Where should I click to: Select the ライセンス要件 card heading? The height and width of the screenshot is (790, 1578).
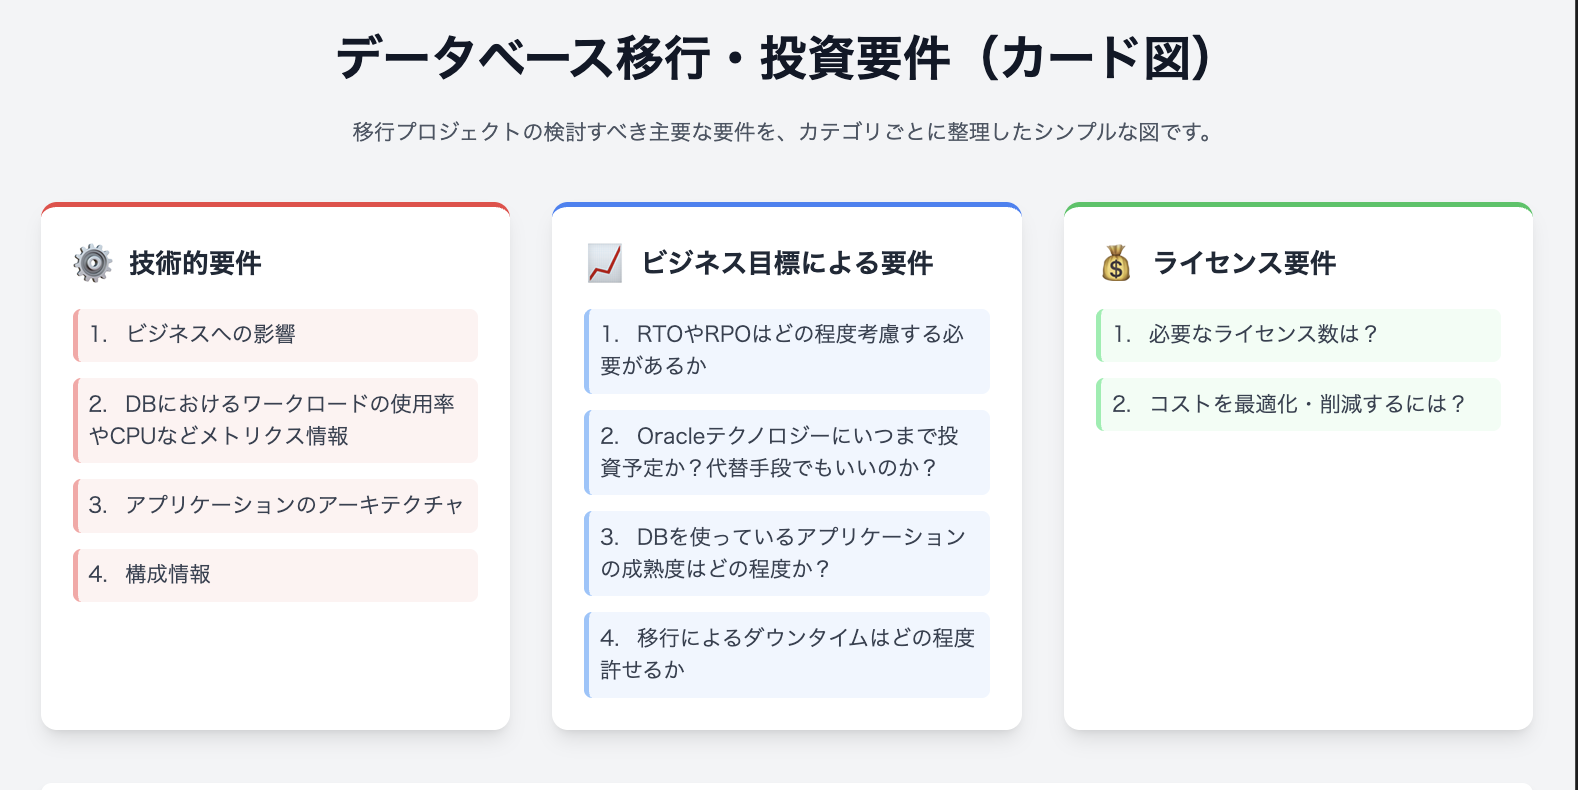pos(1244,263)
